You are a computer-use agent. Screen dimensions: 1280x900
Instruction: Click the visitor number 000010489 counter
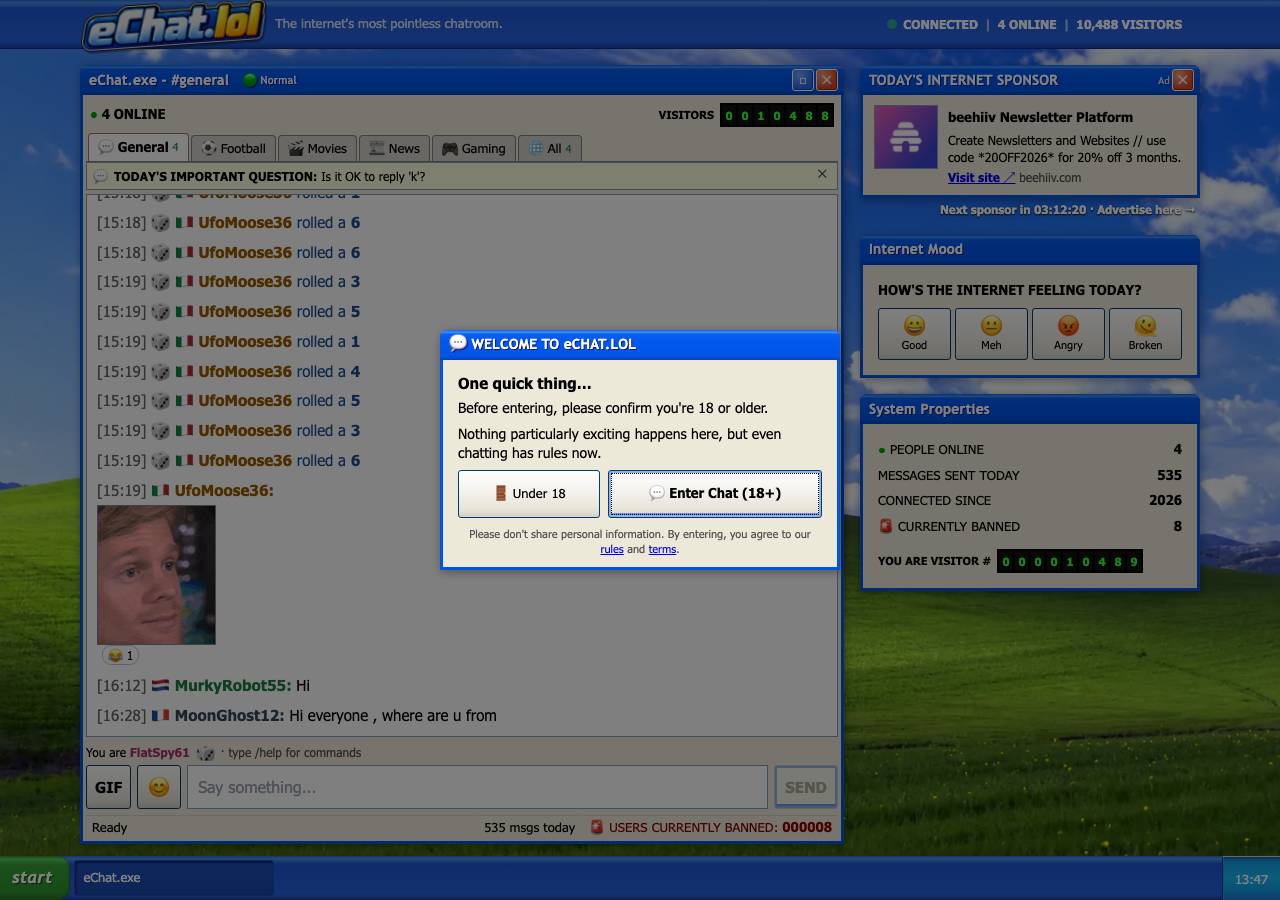click(x=1069, y=561)
